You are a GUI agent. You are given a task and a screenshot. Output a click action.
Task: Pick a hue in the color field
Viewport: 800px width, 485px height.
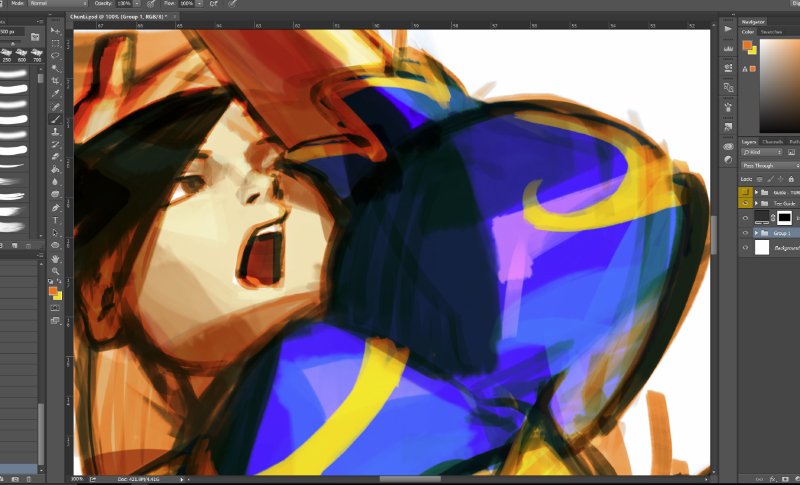(x=780, y=87)
